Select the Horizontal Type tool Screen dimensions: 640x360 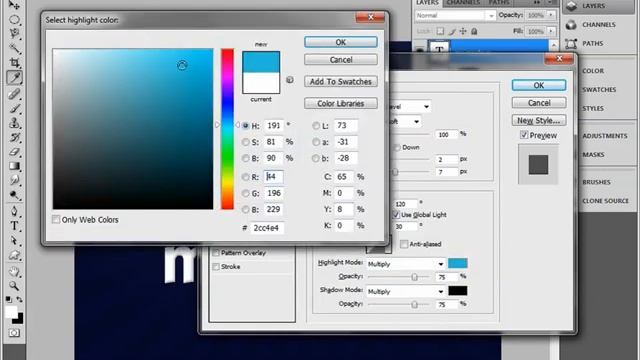14,226
